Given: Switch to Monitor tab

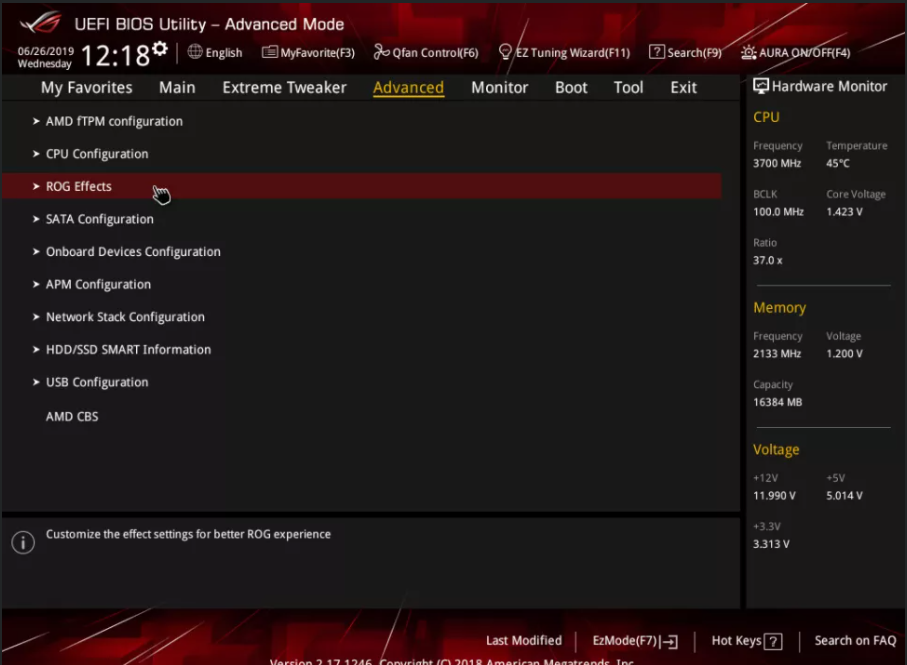Looking at the screenshot, I should 500,87.
